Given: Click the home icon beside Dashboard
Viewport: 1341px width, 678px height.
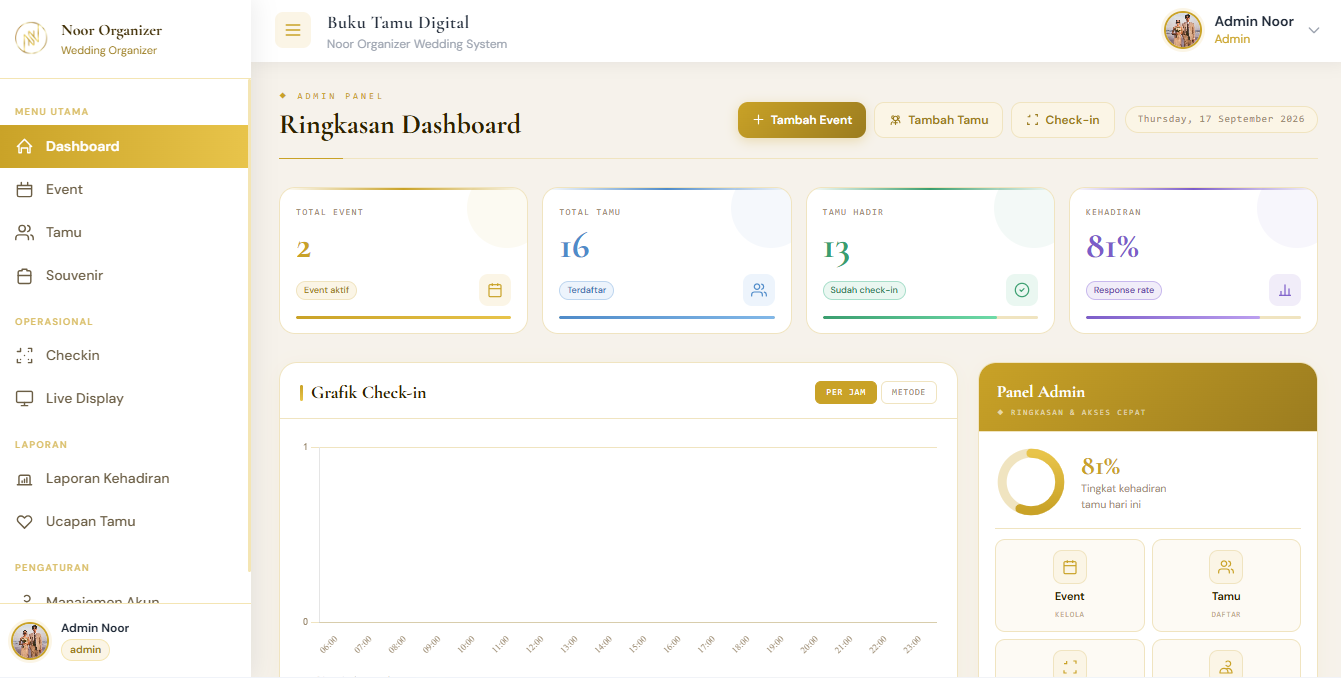Looking at the screenshot, I should click(x=25, y=146).
